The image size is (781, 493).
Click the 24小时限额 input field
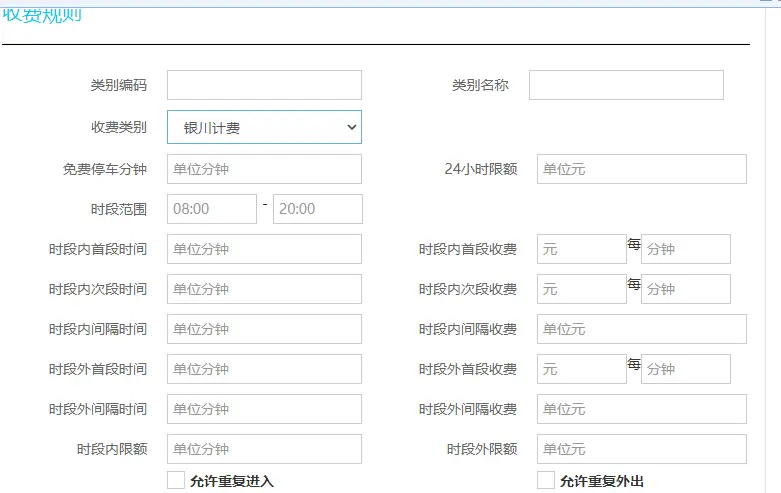tap(641, 169)
